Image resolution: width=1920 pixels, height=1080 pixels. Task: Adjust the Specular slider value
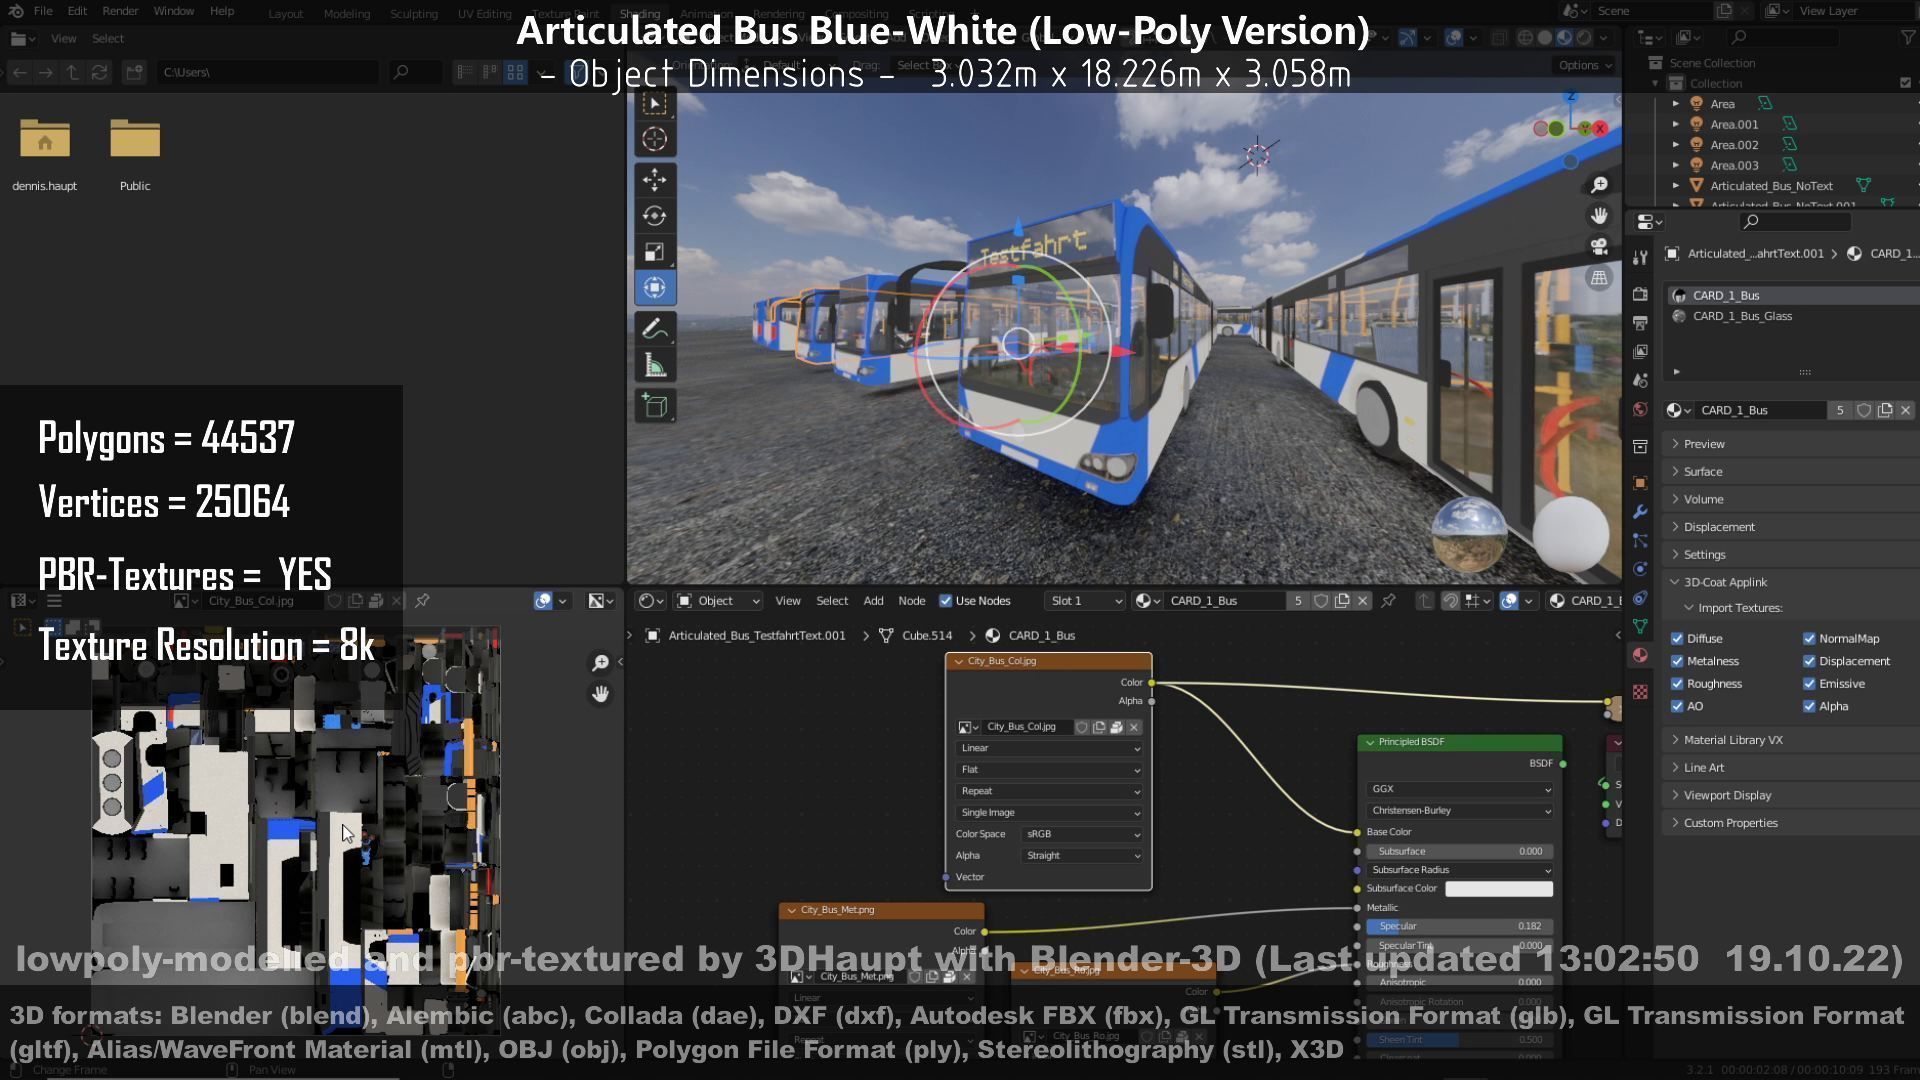click(x=1459, y=926)
